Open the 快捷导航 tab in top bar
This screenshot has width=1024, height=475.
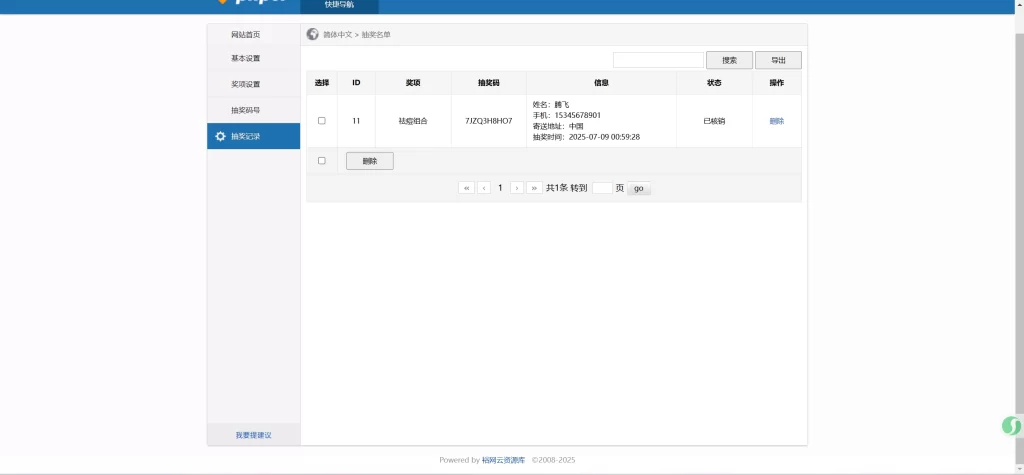(x=339, y=5)
